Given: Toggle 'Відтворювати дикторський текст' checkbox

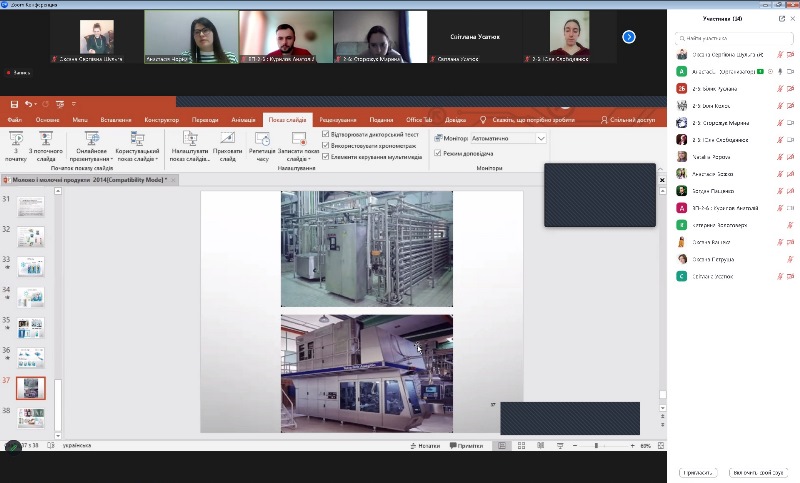Looking at the screenshot, I should coord(326,134).
